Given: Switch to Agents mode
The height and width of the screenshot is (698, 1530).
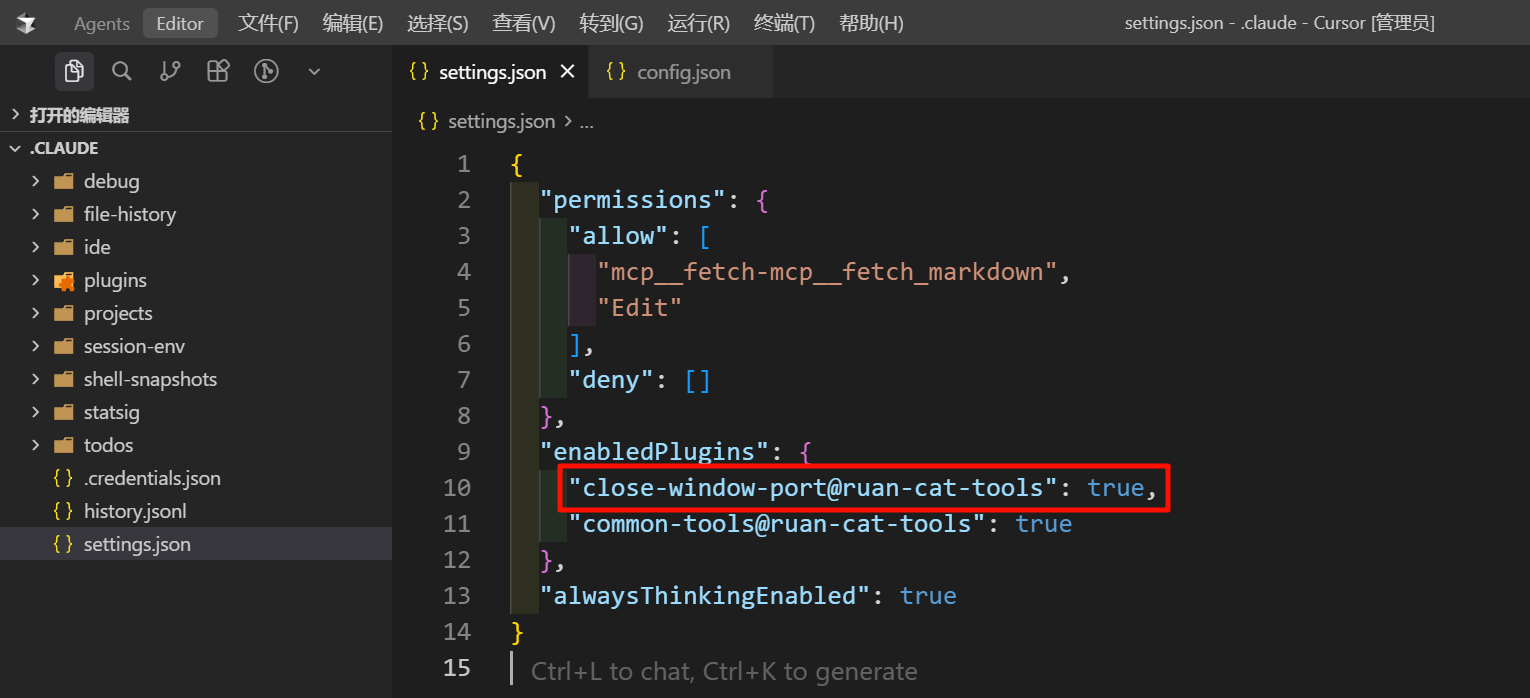Looking at the screenshot, I should point(102,23).
